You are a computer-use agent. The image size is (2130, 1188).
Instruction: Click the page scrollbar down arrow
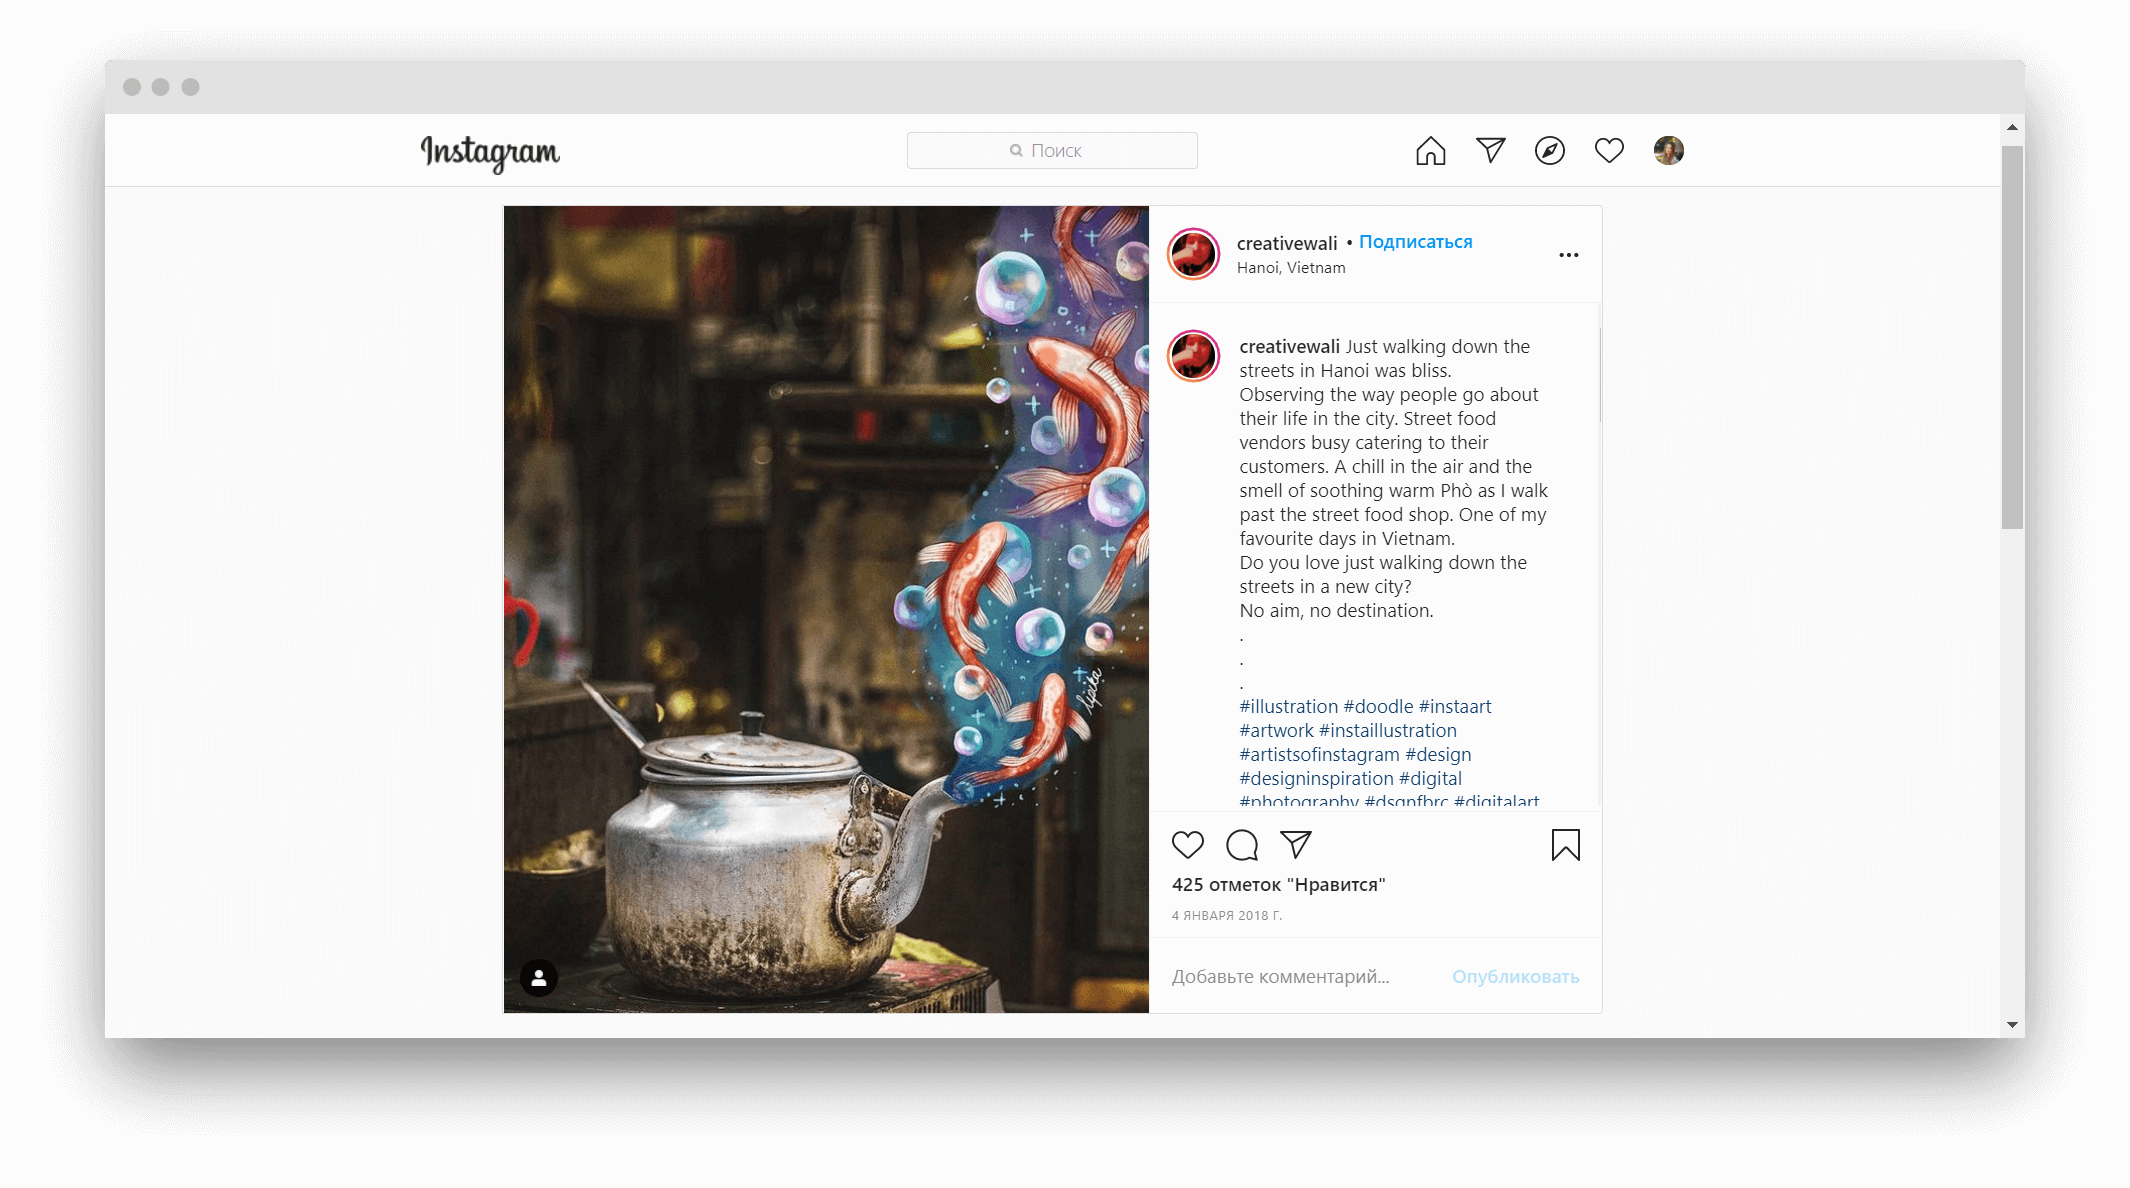click(x=2013, y=1025)
